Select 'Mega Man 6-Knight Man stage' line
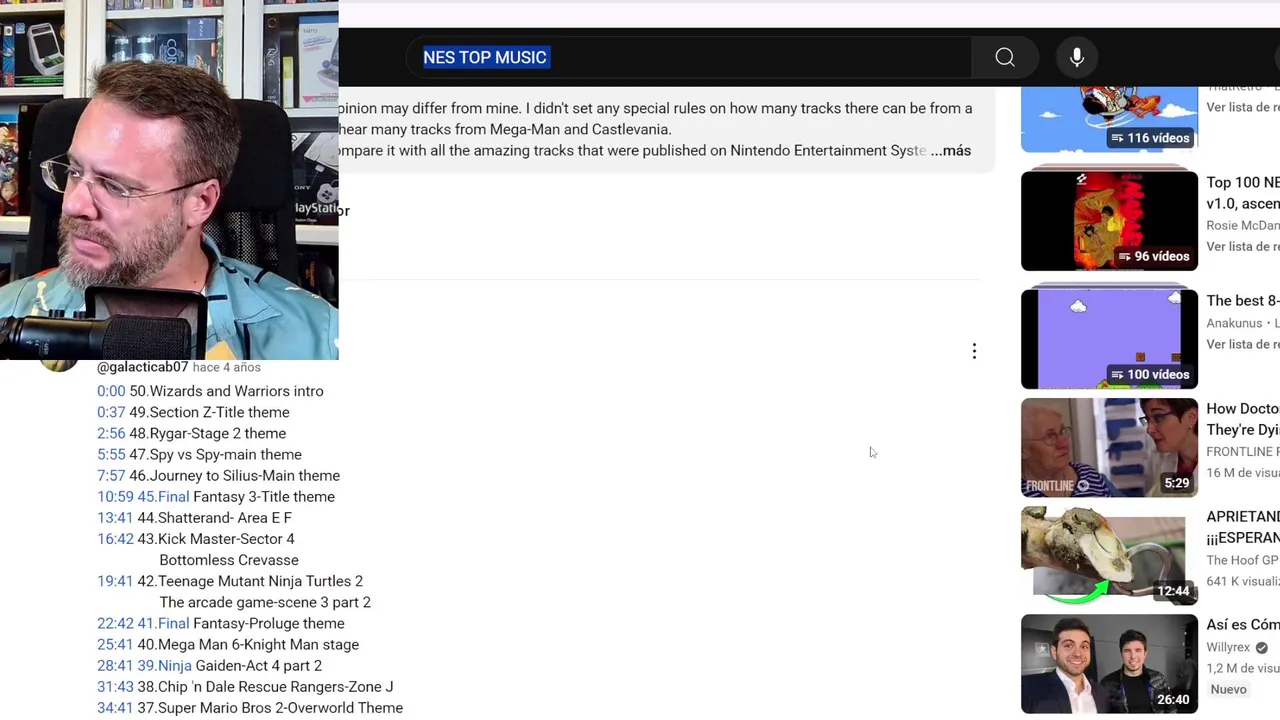 248,644
